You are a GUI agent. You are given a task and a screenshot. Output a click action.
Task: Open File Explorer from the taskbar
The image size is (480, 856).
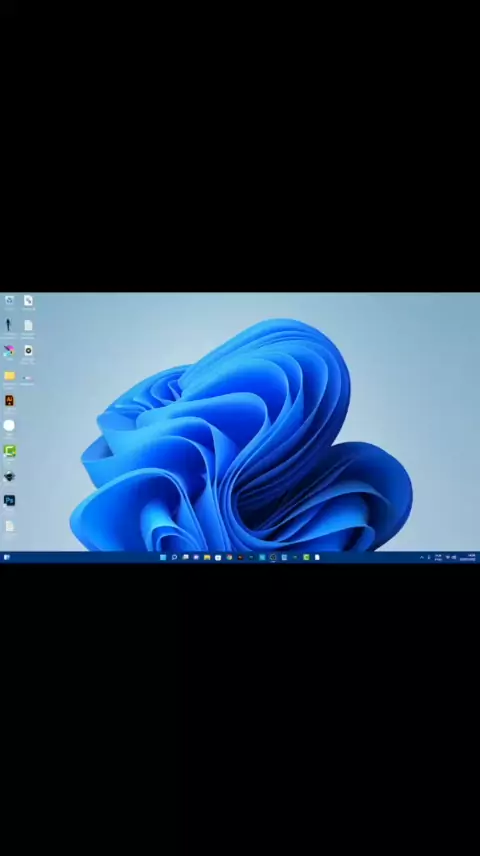207,557
